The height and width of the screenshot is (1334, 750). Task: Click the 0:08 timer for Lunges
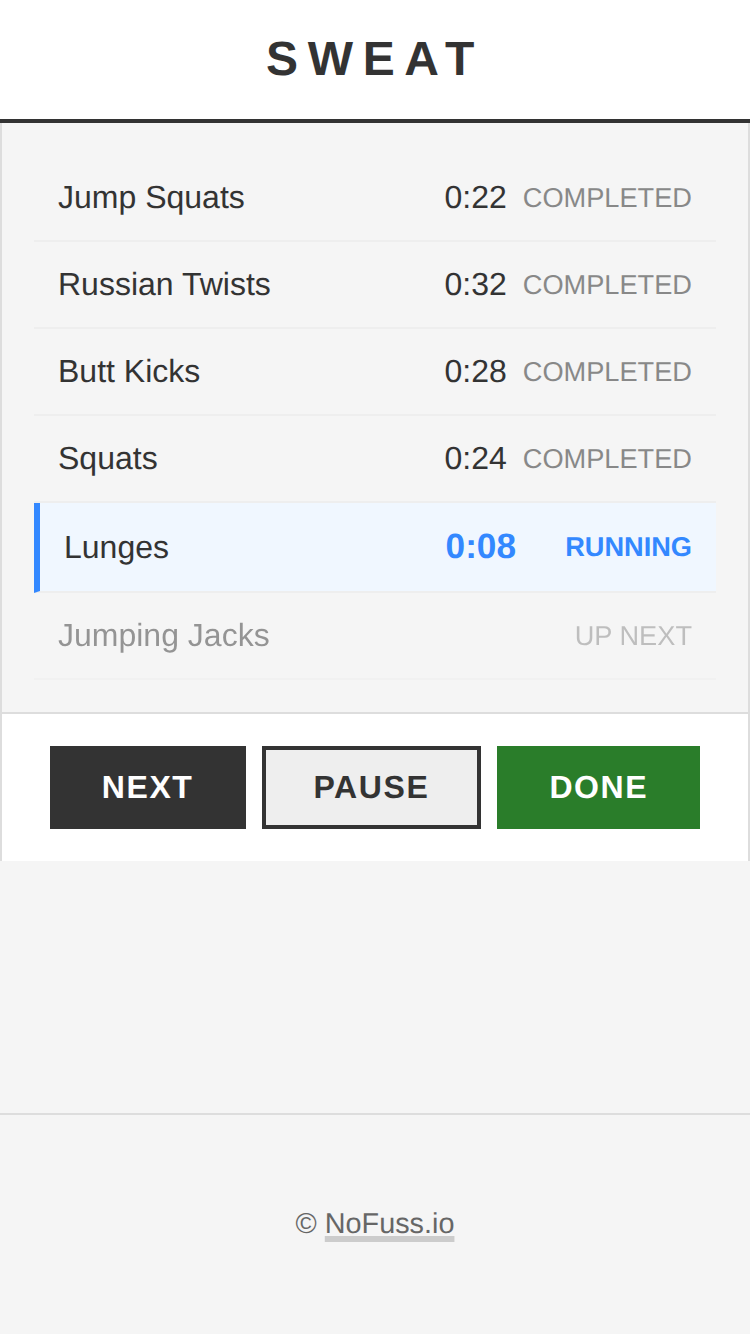pos(481,546)
